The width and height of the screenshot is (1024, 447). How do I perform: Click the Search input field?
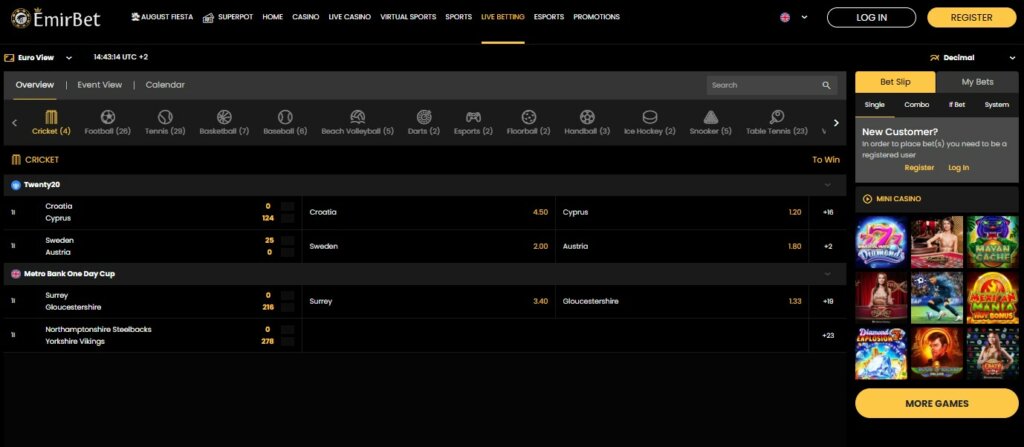tap(772, 85)
